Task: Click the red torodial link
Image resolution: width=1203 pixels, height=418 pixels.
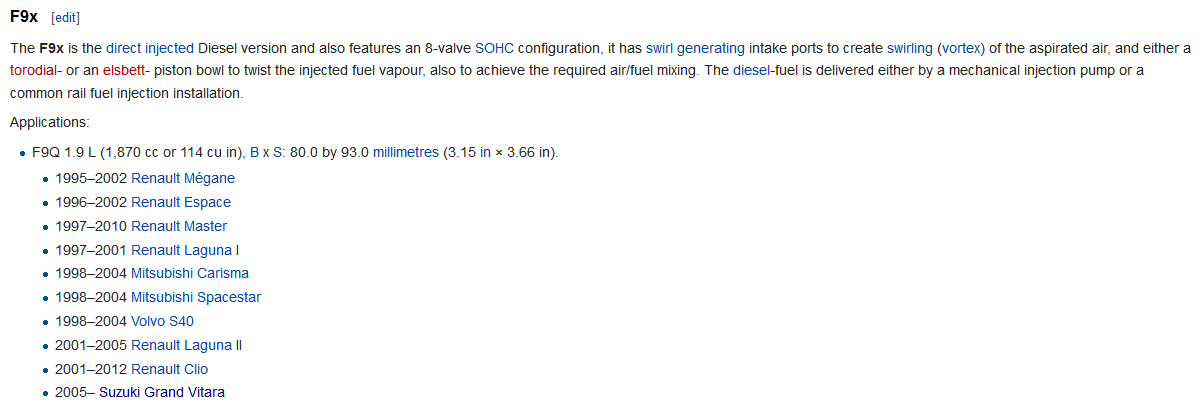Action: coord(34,71)
